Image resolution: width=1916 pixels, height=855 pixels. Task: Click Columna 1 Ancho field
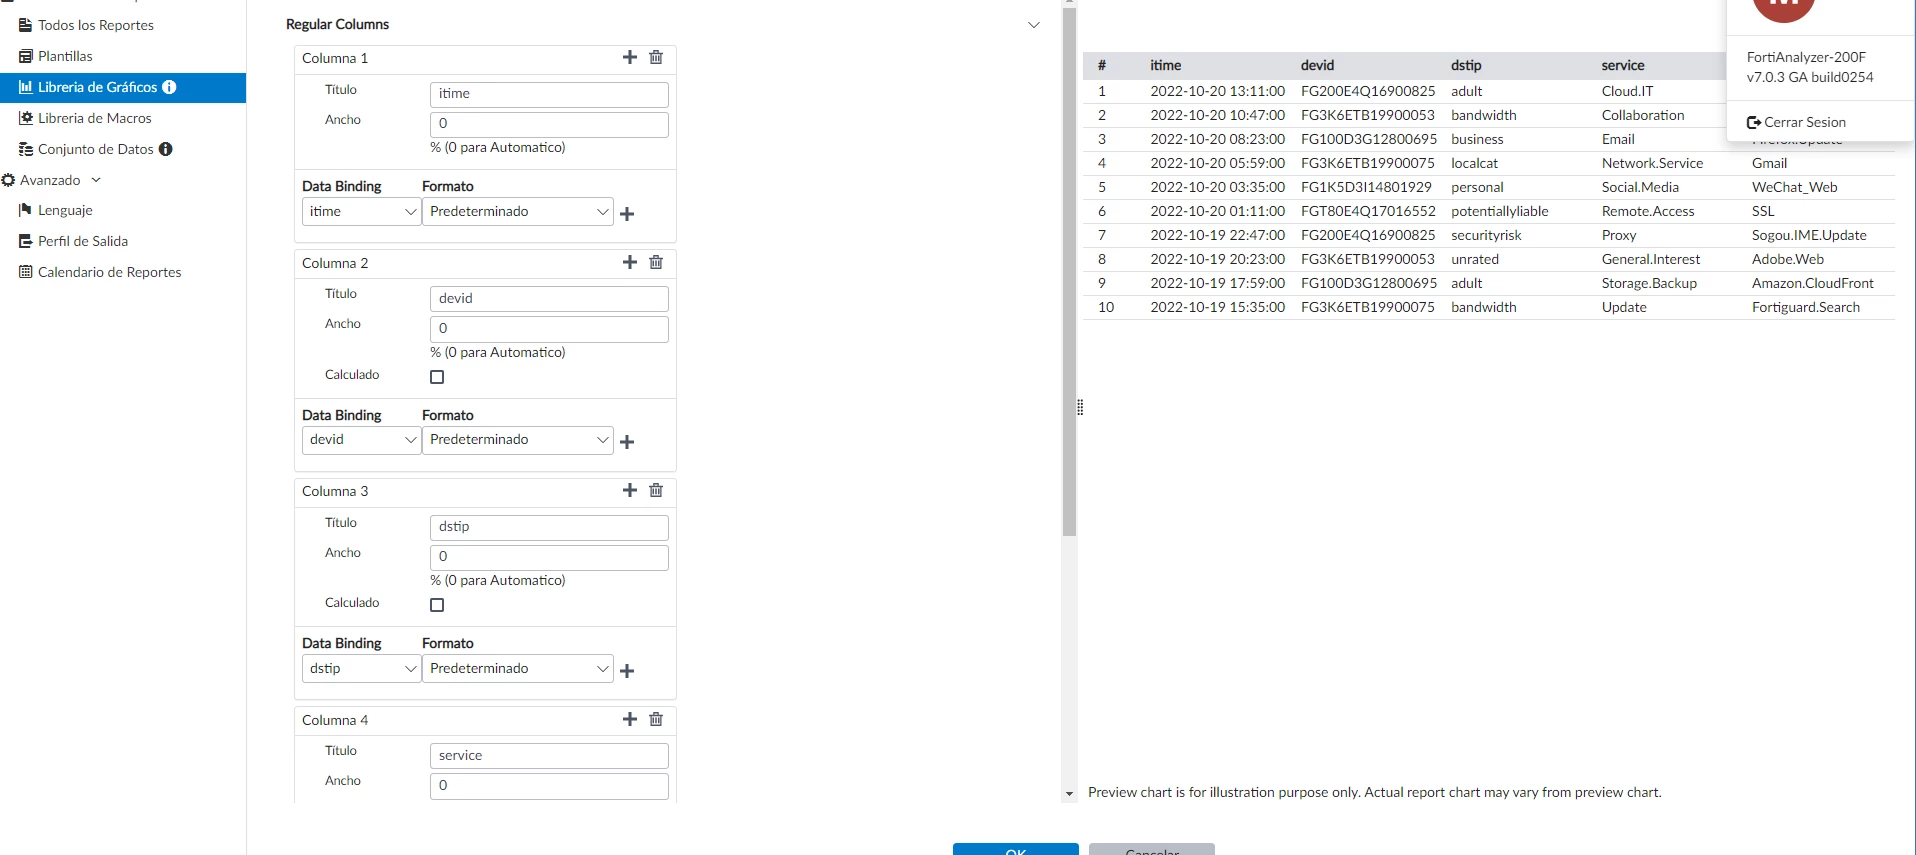click(549, 124)
